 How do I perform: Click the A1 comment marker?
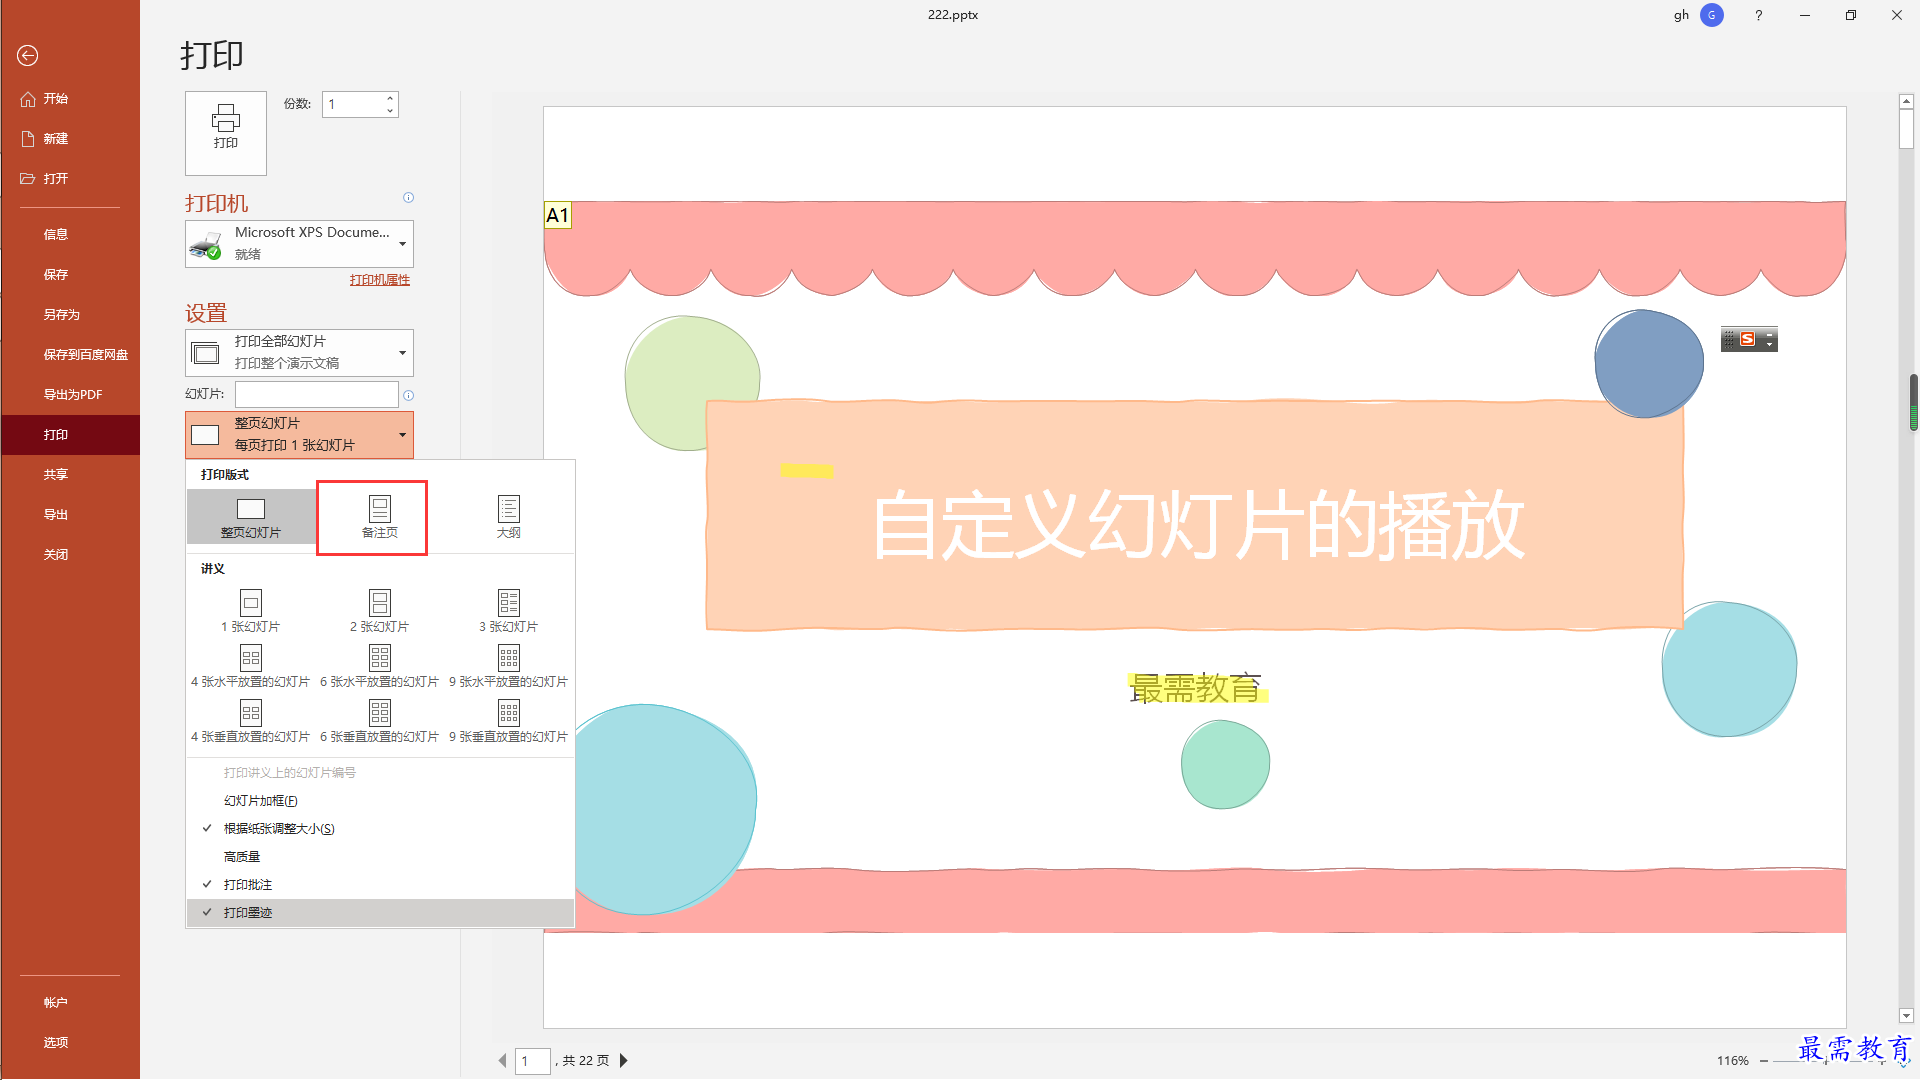click(557, 215)
